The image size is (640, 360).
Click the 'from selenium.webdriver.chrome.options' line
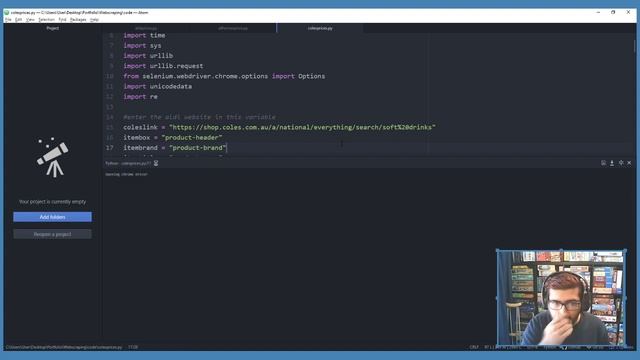(x=224, y=76)
